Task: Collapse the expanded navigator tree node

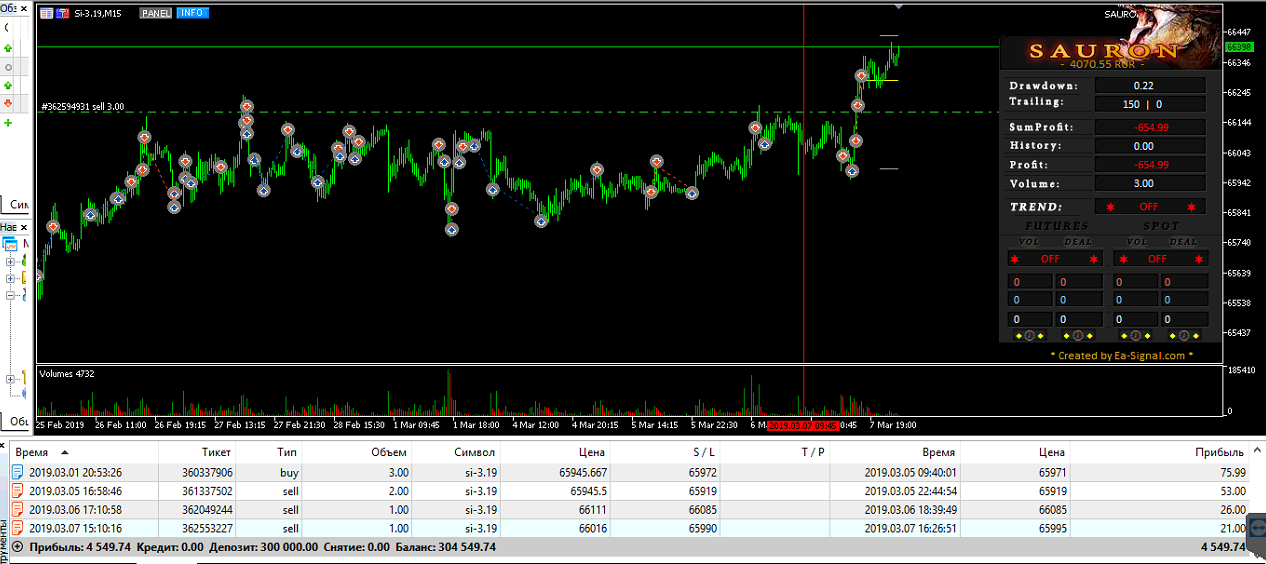Action: pyautogui.click(x=10, y=295)
